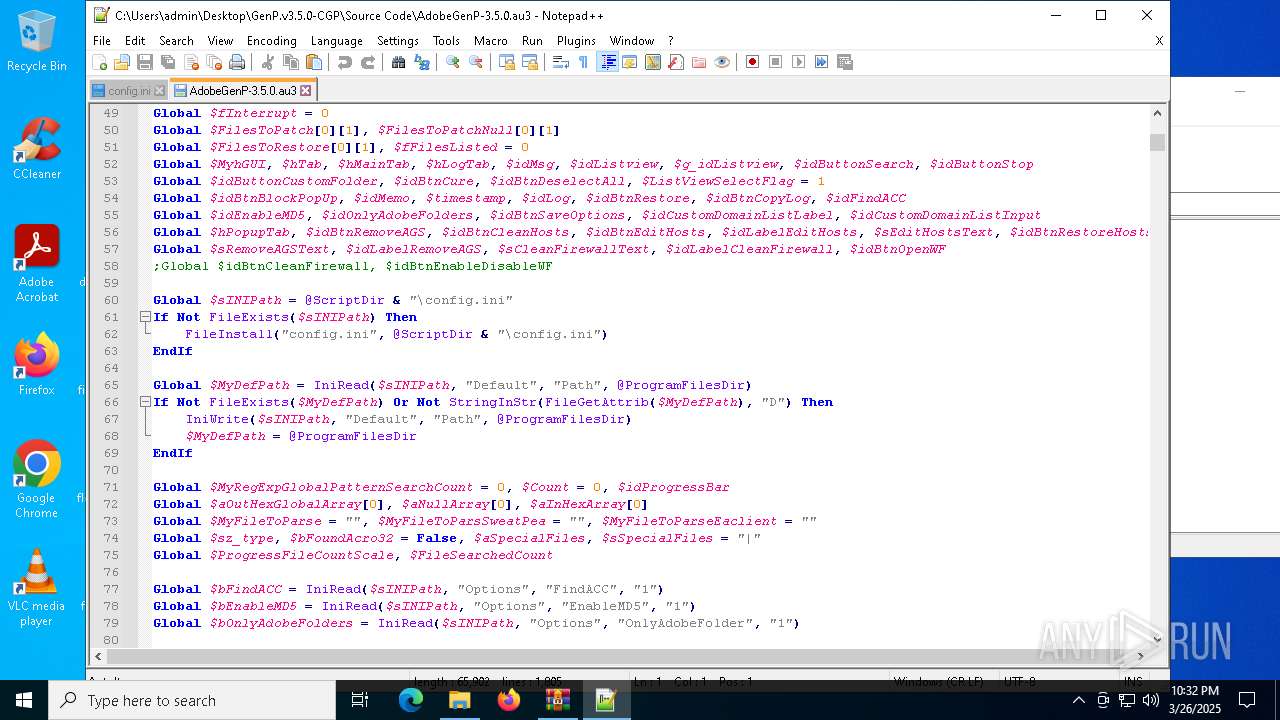This screenshot has width=1280, height=720.
Task: Paste from clipboard using Paste icon
Action: pyautogui.click(x=314, y=62)
